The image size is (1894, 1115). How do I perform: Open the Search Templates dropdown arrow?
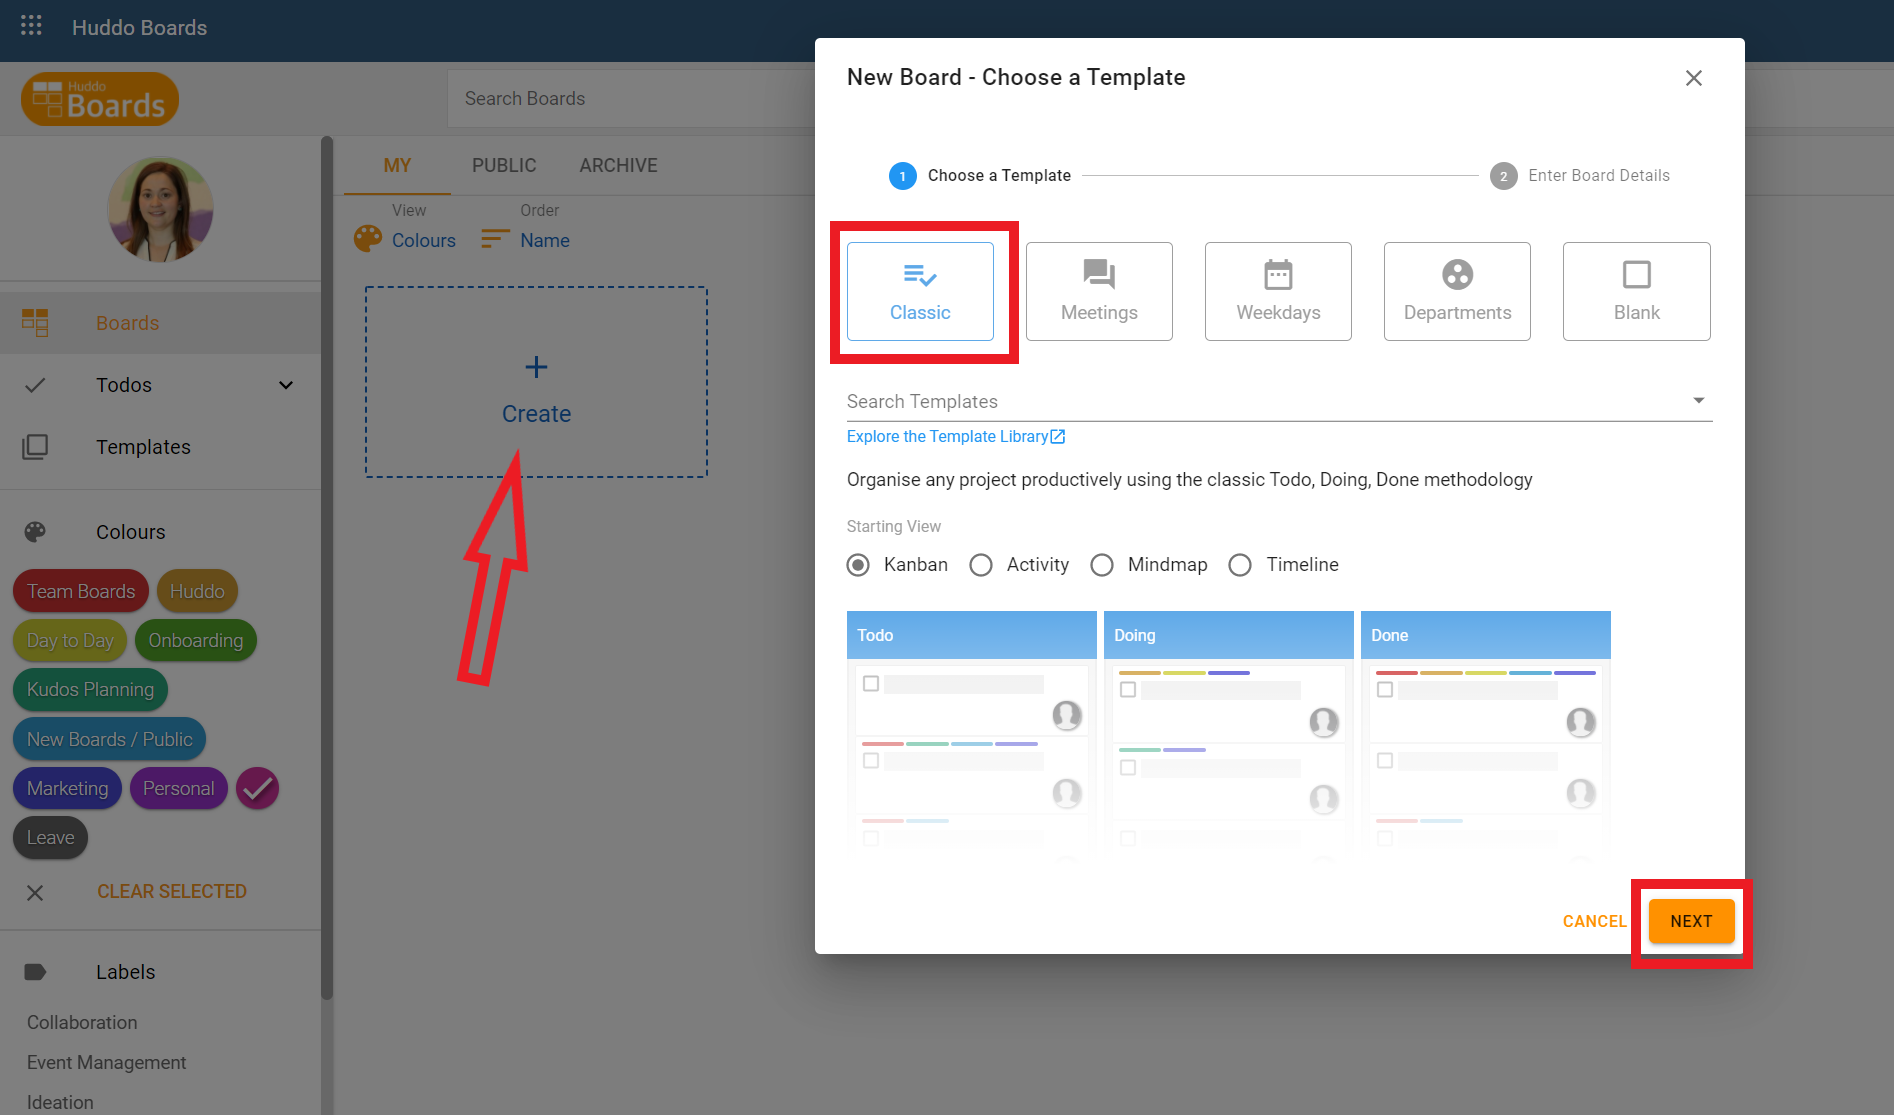(1698, 400)
